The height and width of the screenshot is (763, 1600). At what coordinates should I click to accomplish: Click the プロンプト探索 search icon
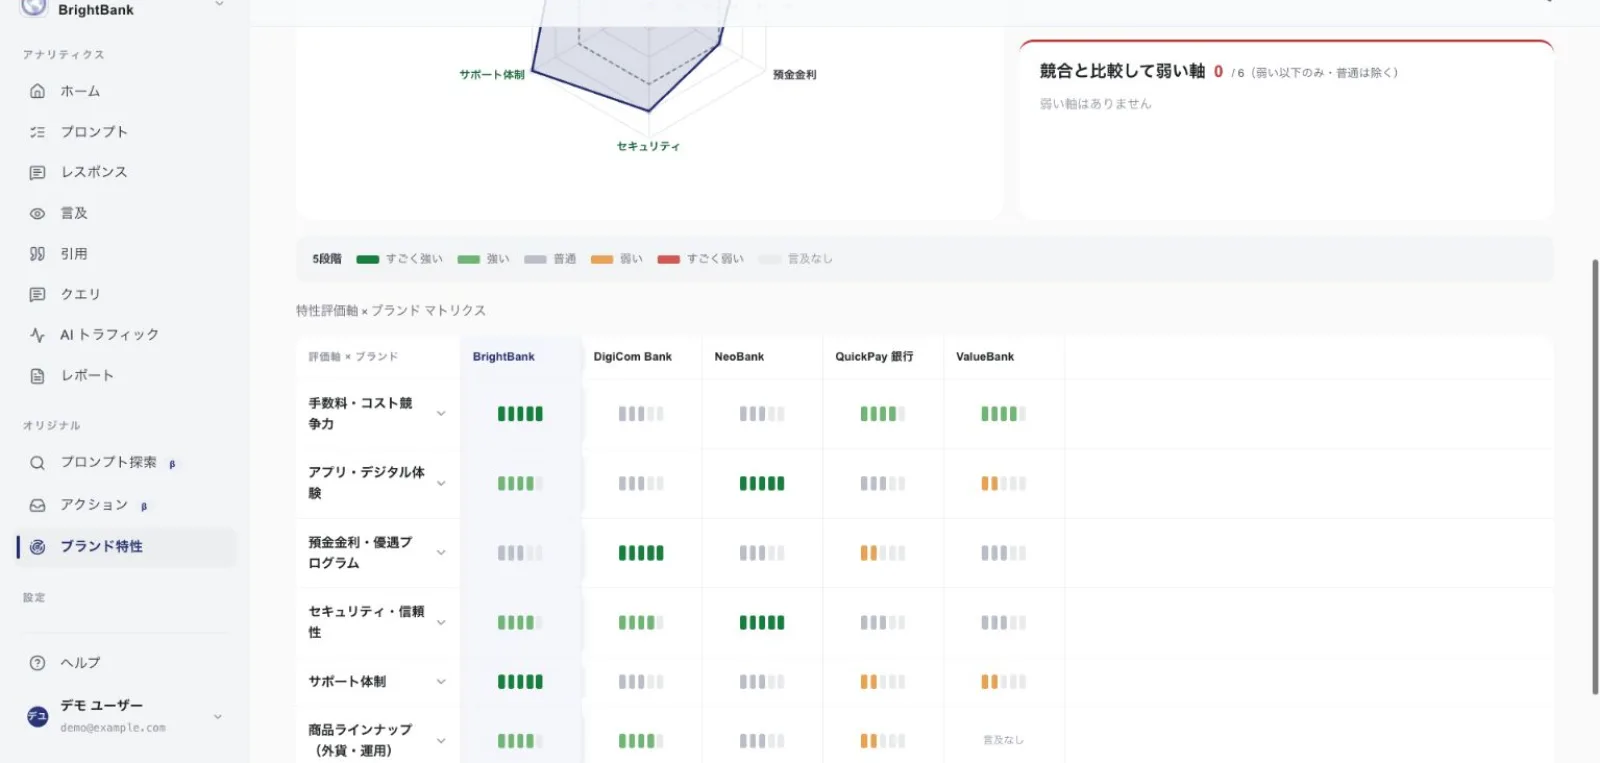37,463
